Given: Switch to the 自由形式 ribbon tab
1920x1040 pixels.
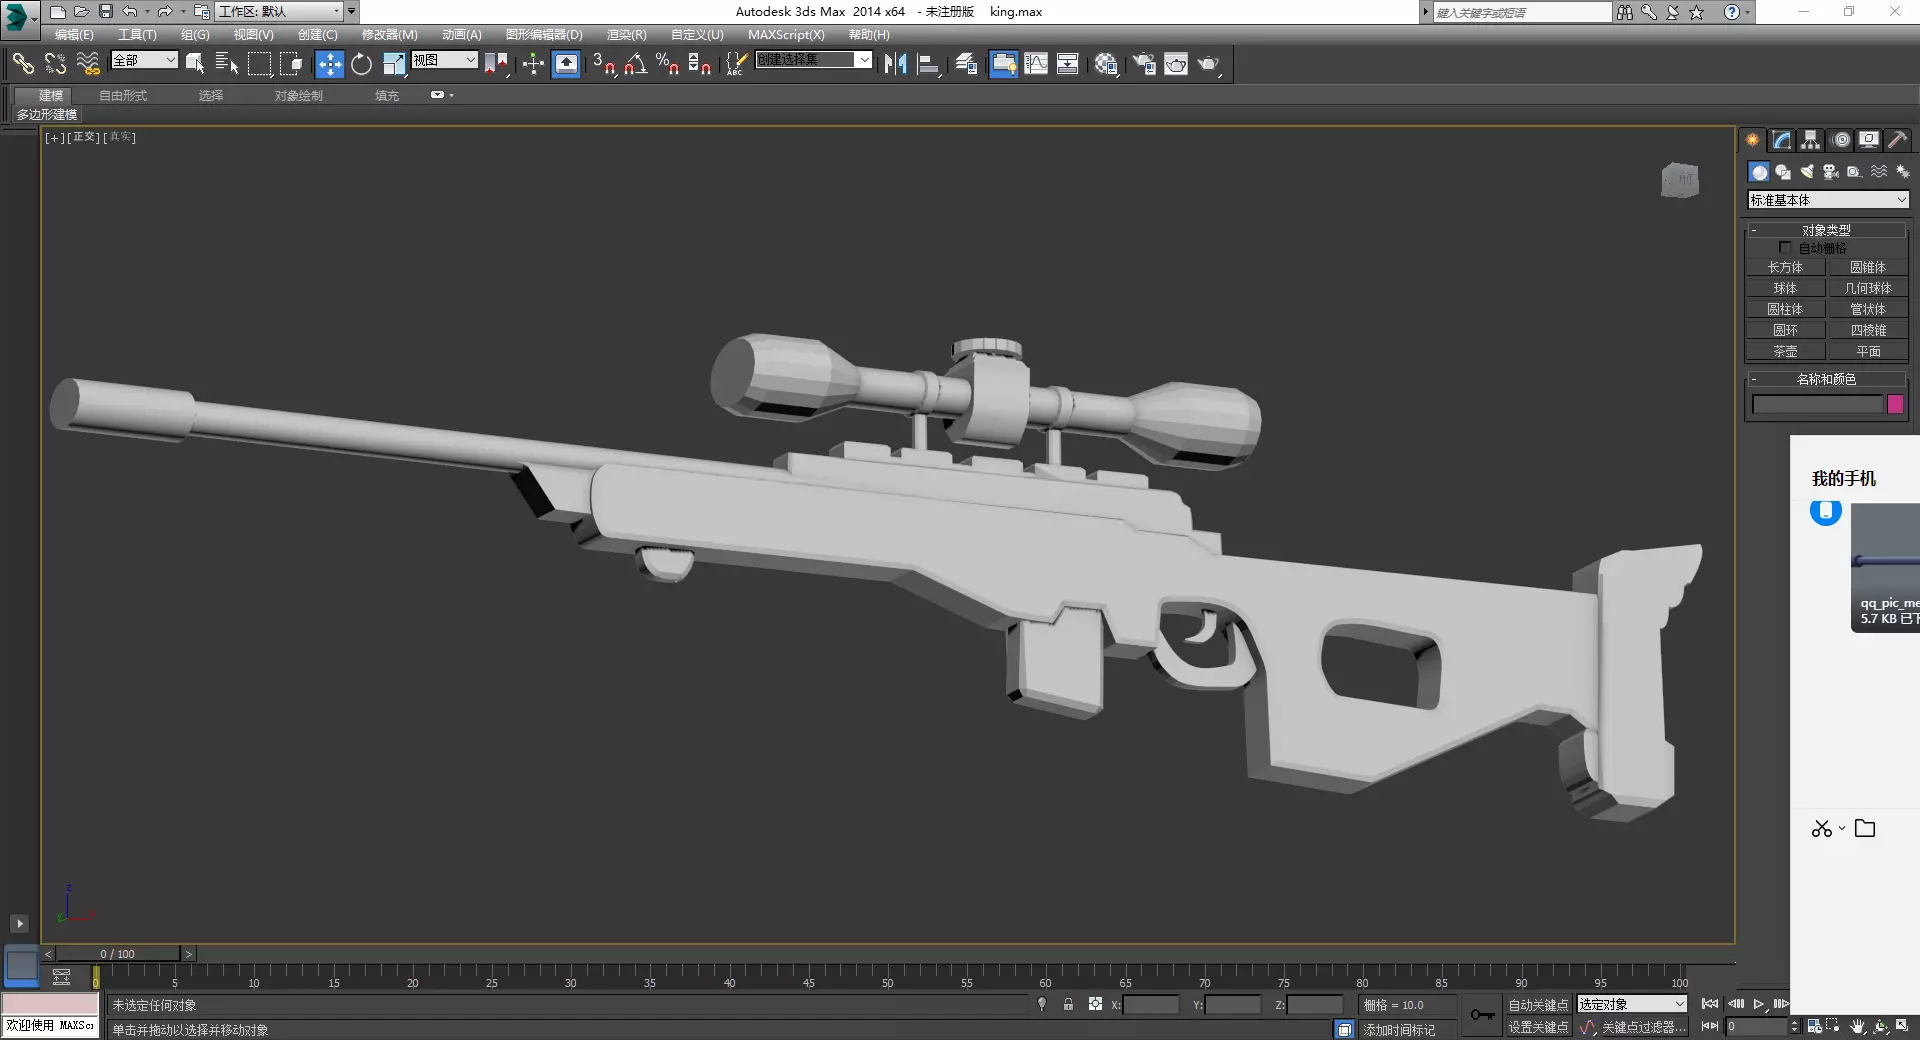Looking at the screenshot, I should [x=123, y=96].
